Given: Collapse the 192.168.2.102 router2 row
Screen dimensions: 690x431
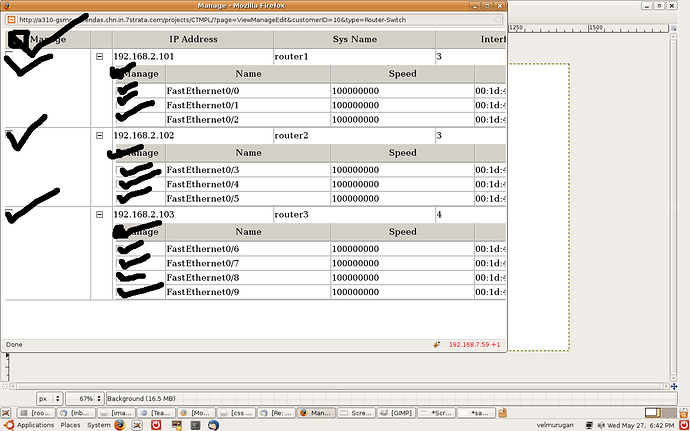Looking at the screenshot, I should click(99, 136).
